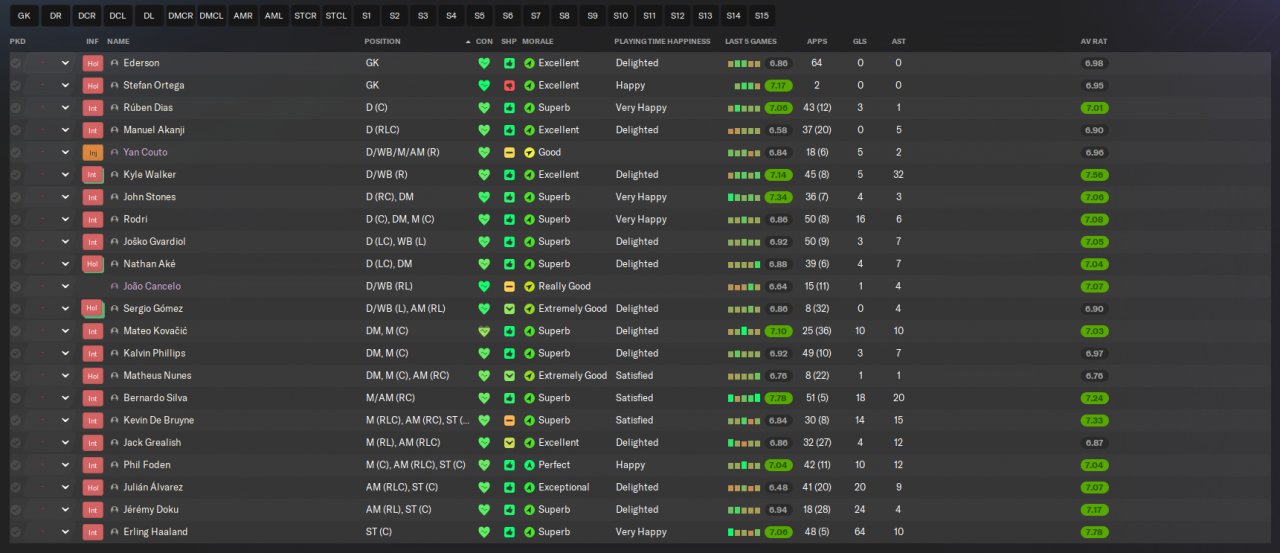This screenshot has height=553, width=1280.
Task: Select the GK position filter
Action: tap(24, 16)
